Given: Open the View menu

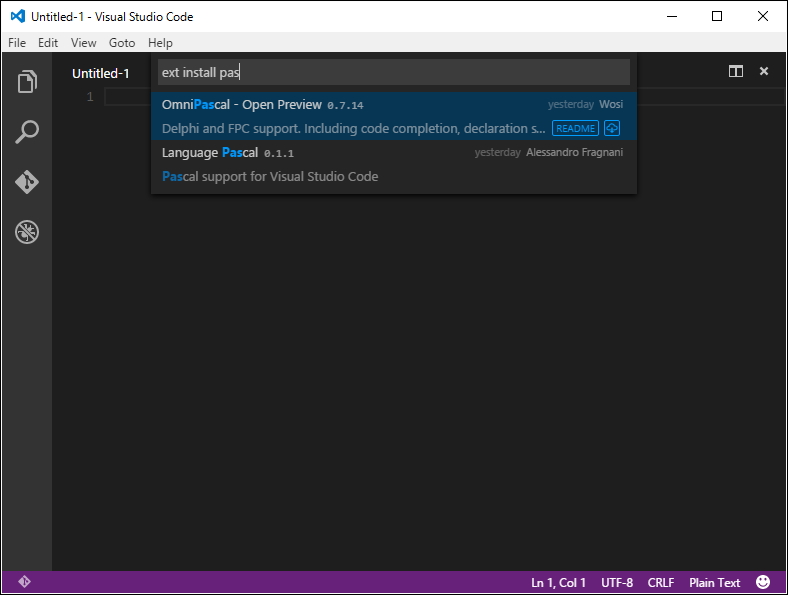Looking at the screenshot, I should [83, 43].
